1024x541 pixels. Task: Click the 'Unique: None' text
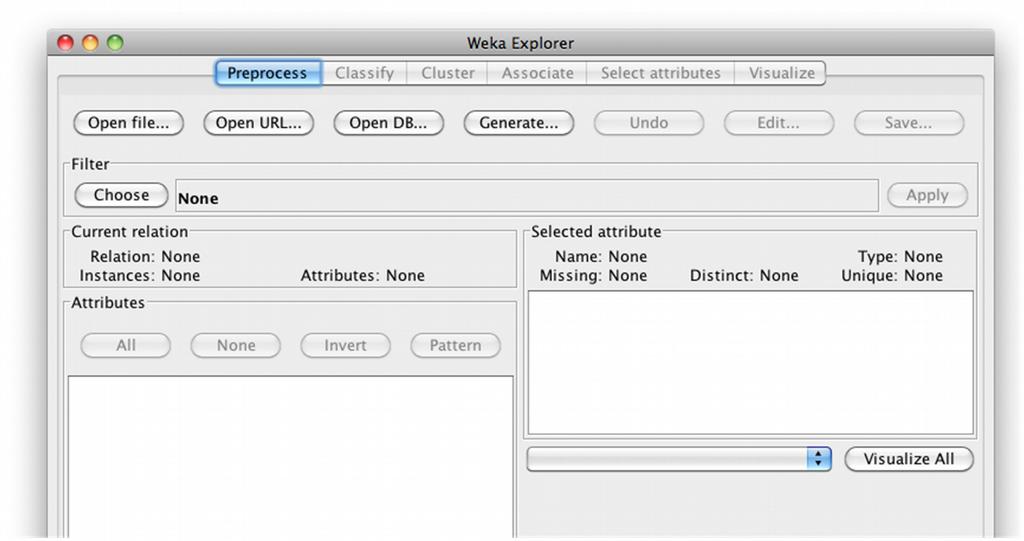[892, 276]
